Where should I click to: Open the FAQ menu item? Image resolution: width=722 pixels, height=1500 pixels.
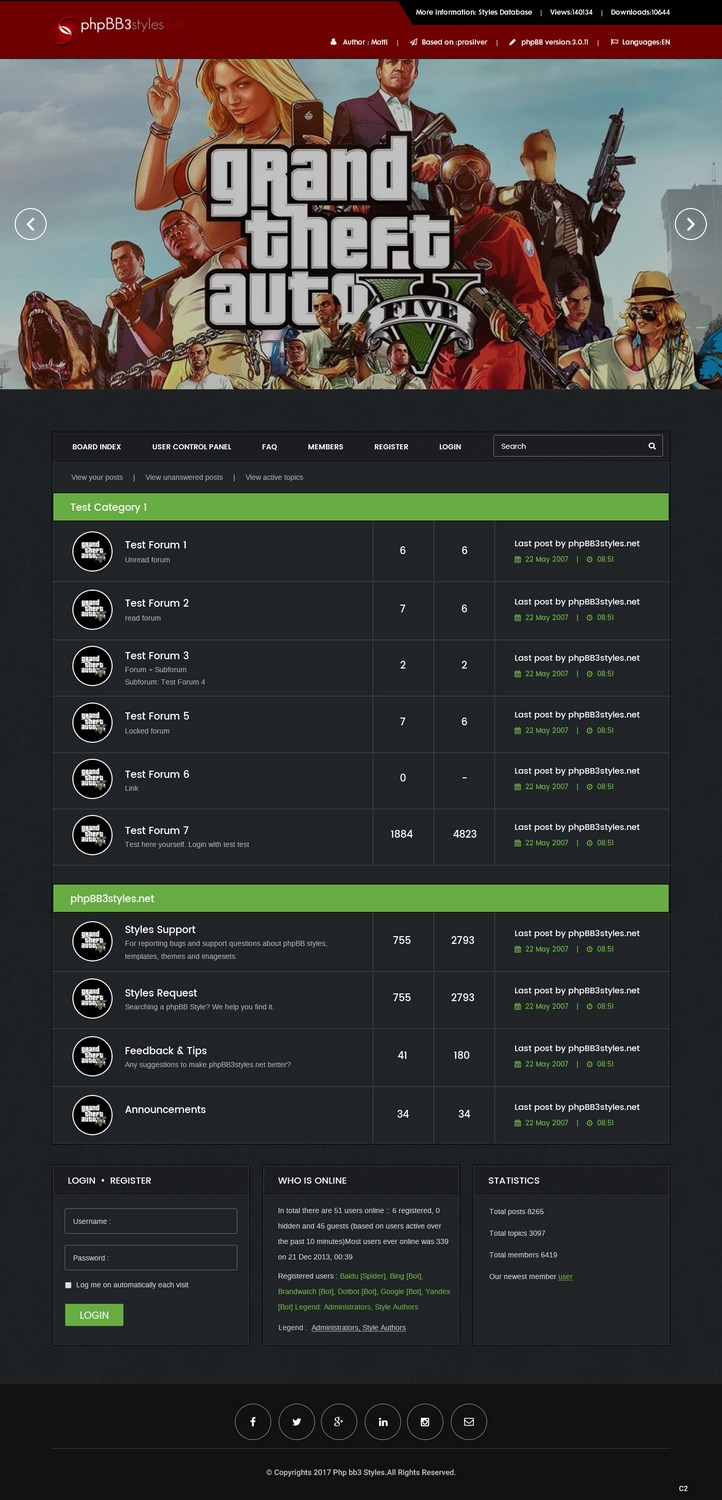[270, 447]
